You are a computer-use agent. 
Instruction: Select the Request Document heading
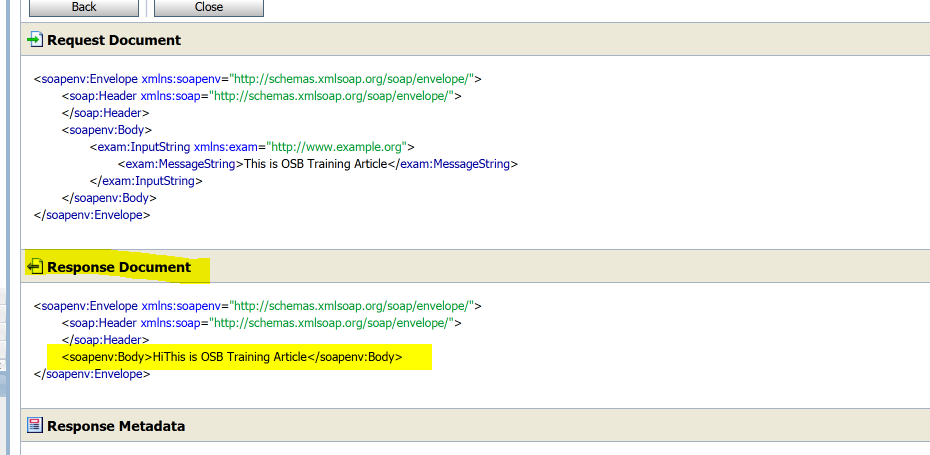[x=114, y=40]
